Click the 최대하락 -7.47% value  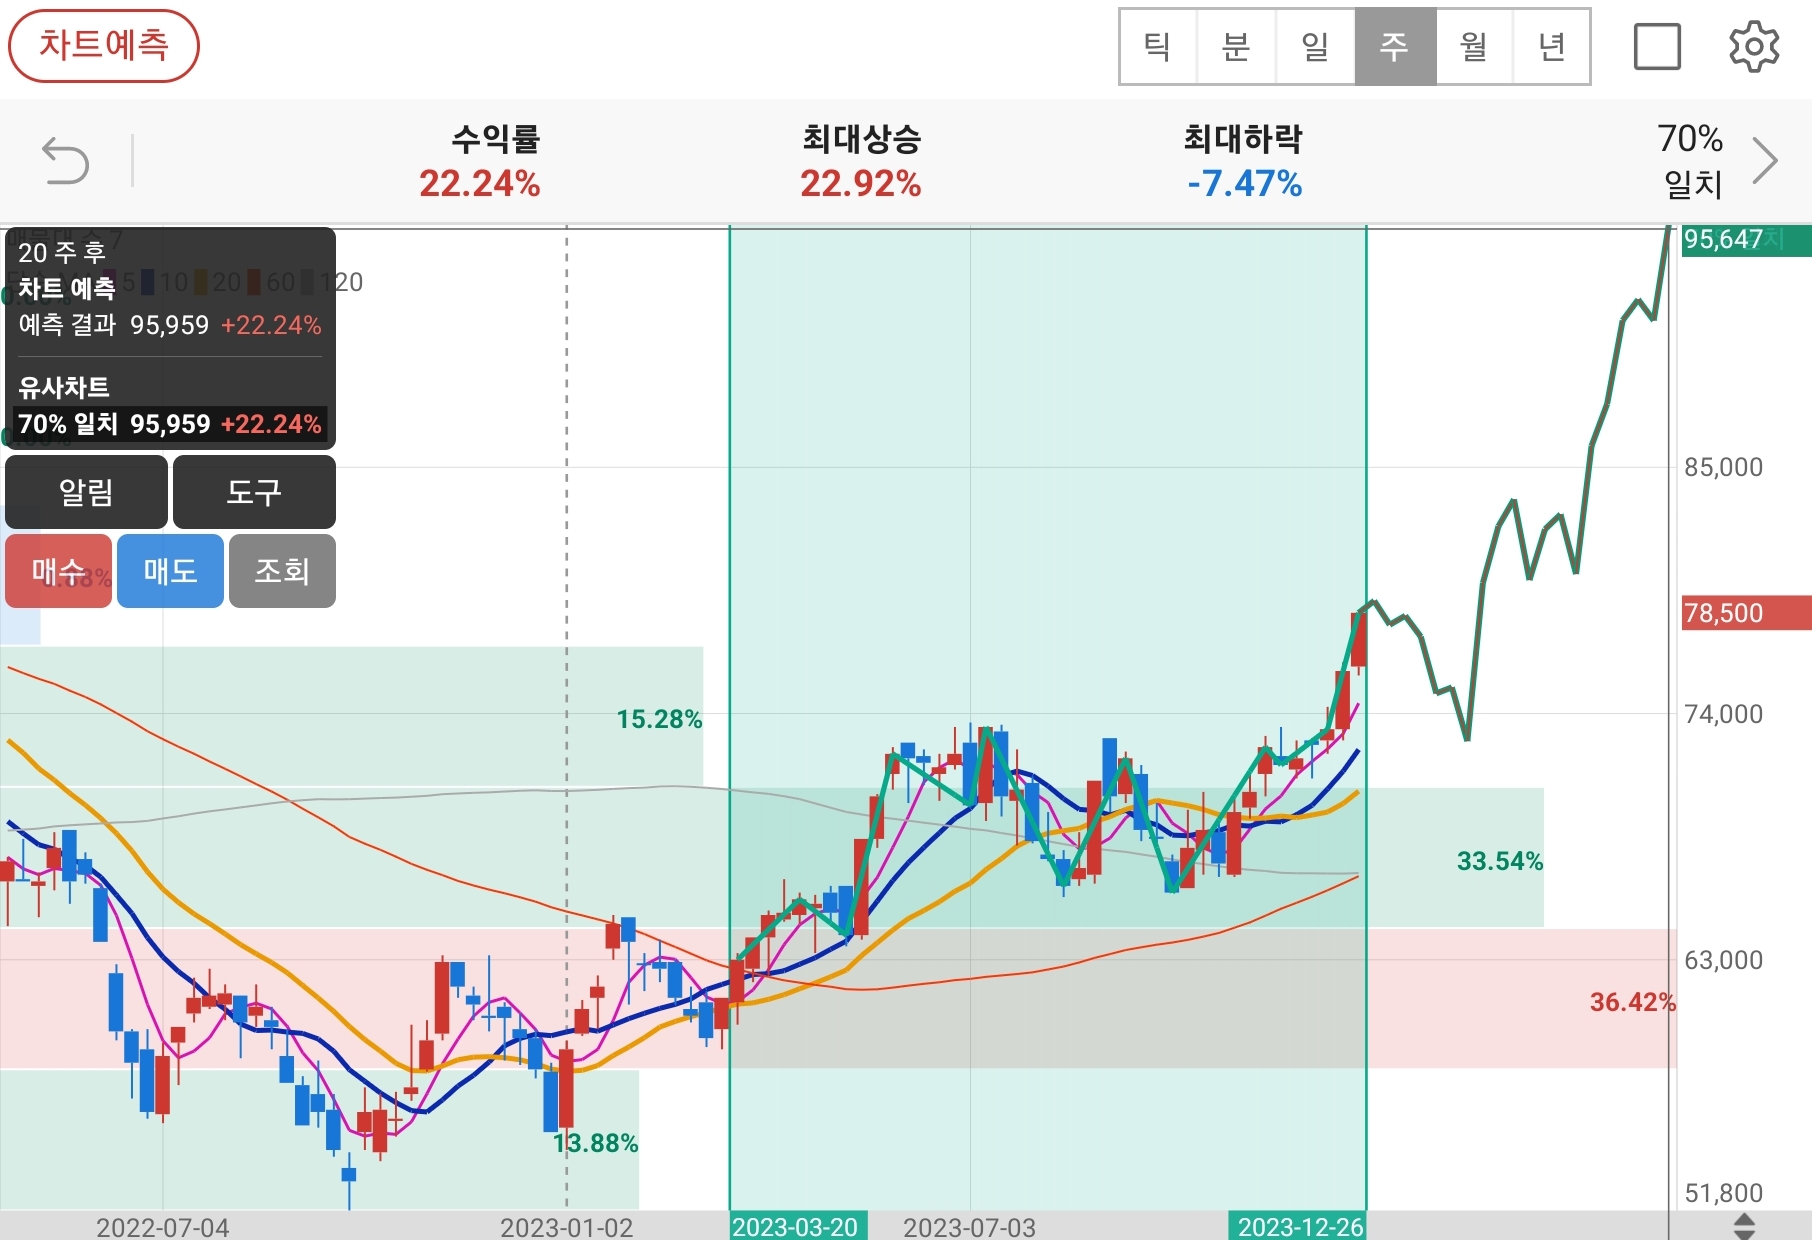(x=1244, y=184)
